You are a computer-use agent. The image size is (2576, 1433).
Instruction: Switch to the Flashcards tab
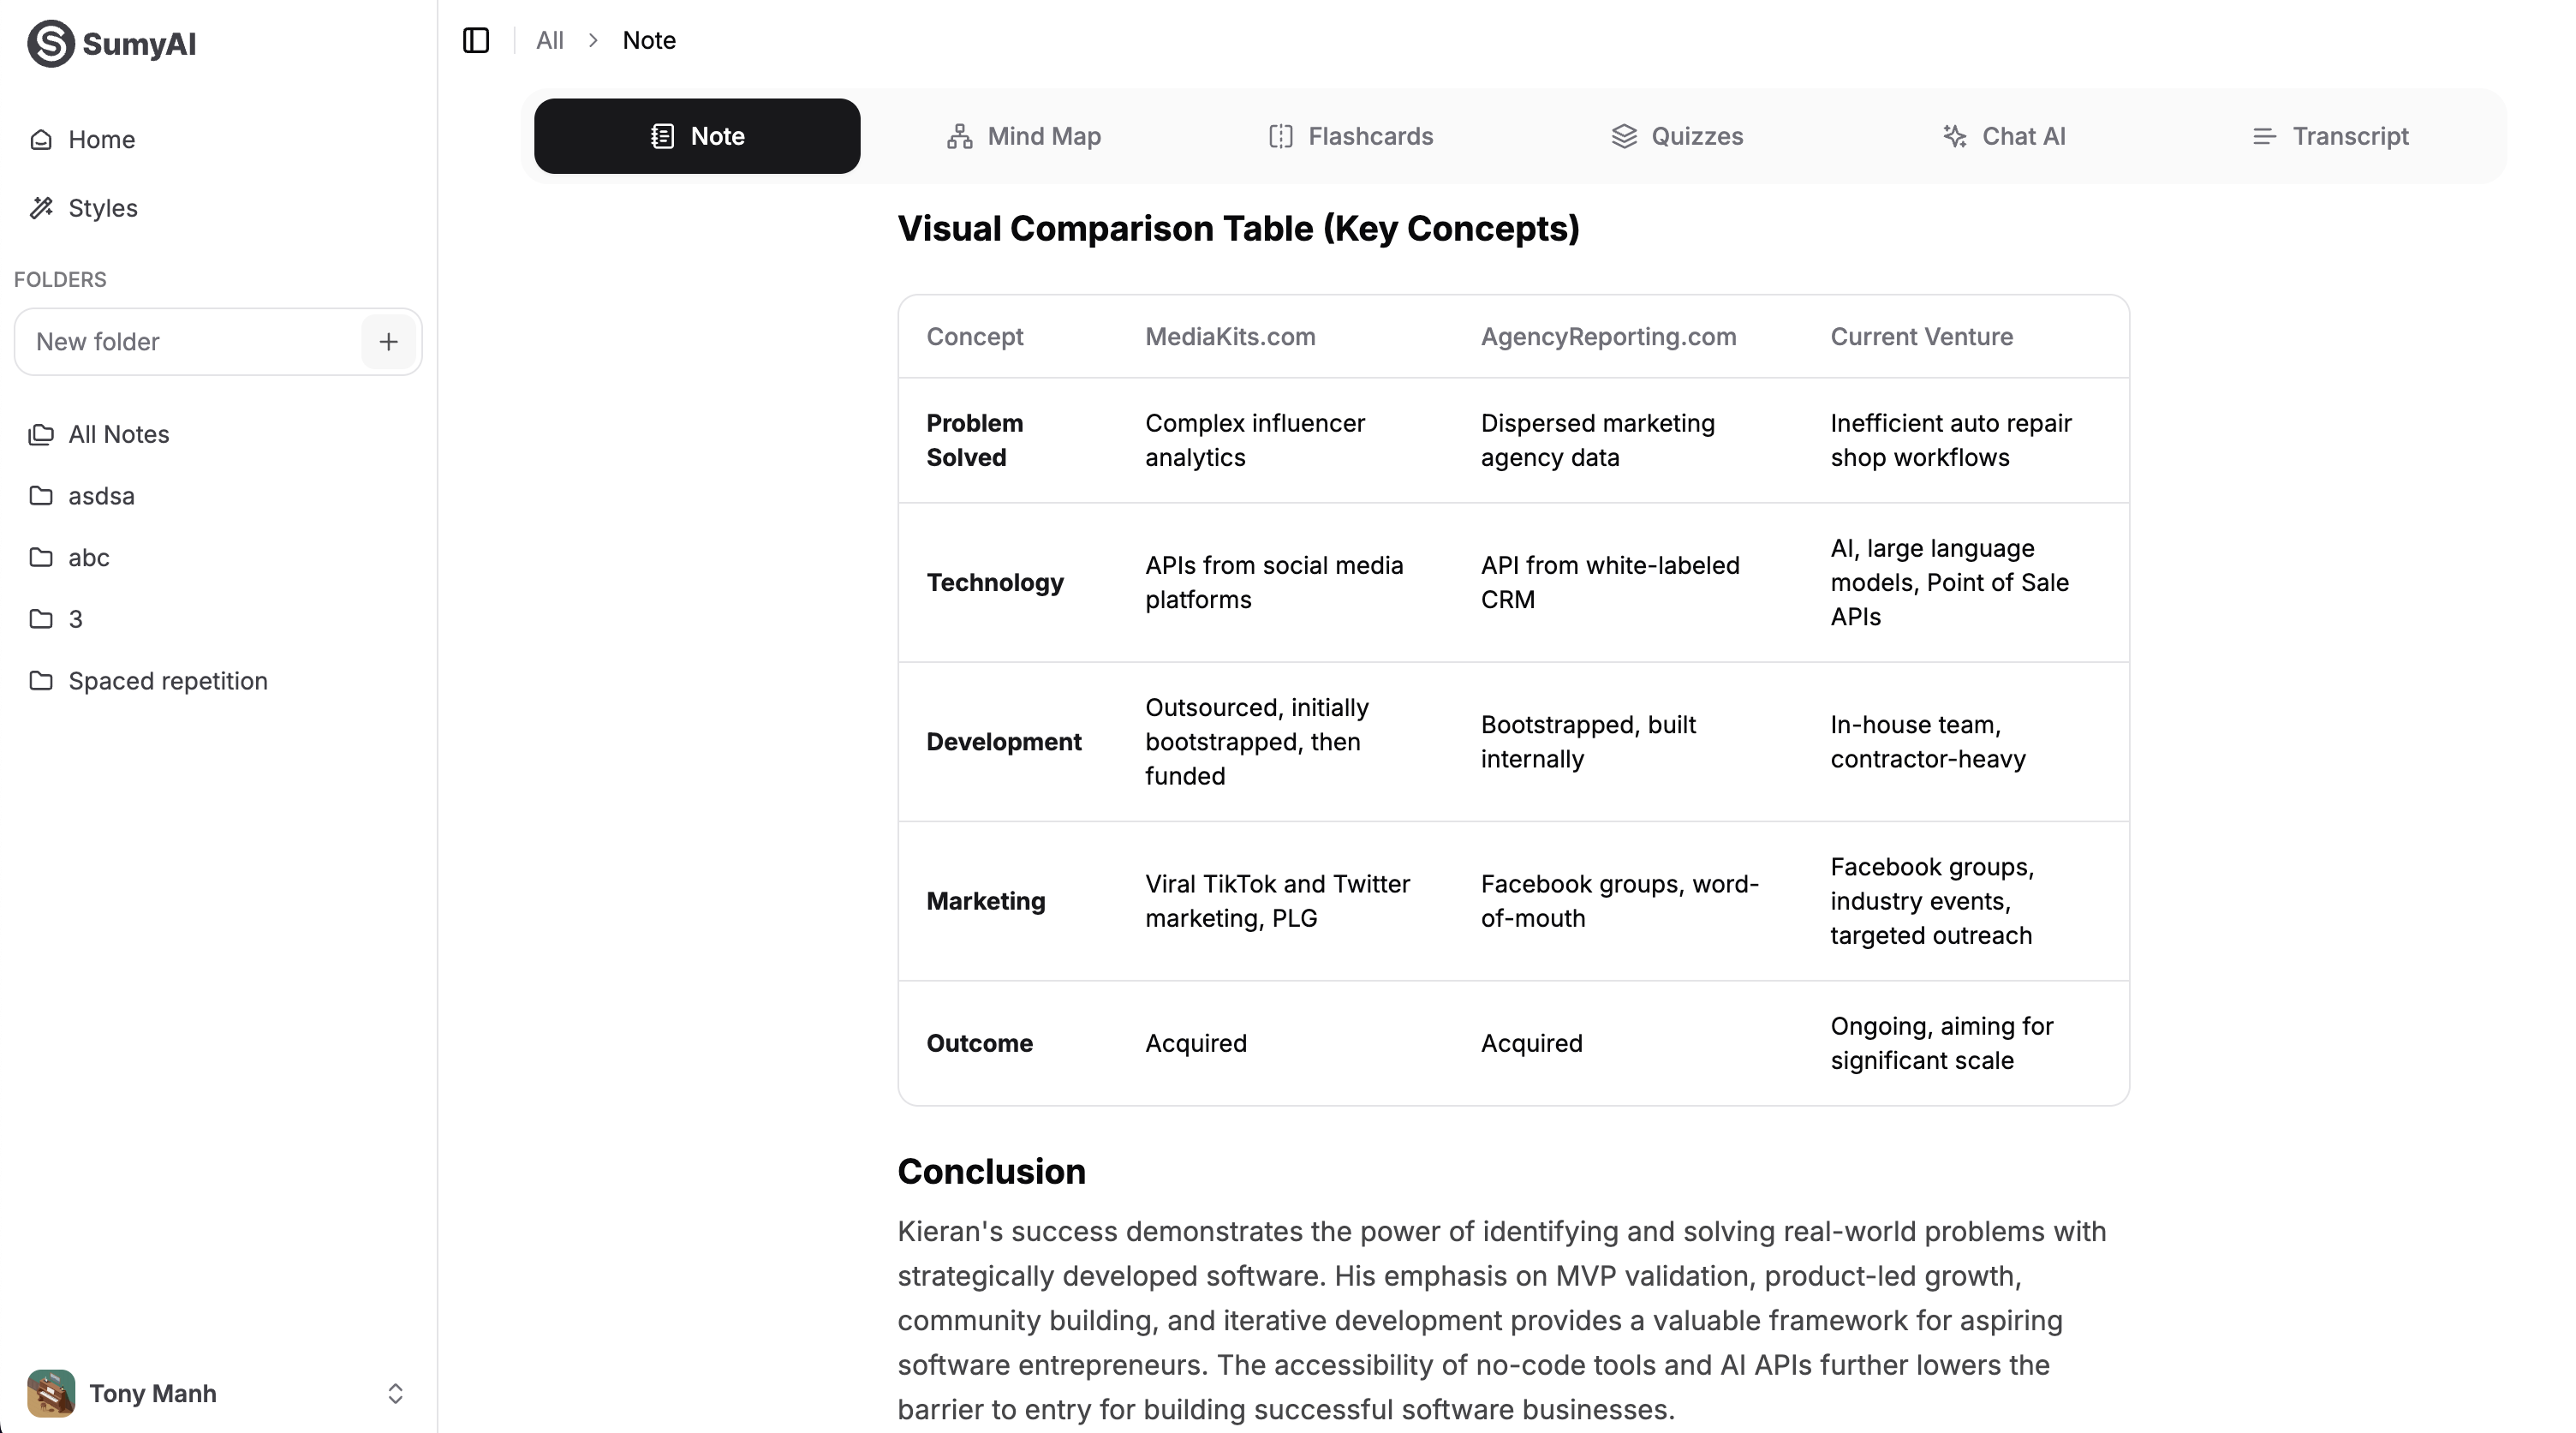(1350, 136)
